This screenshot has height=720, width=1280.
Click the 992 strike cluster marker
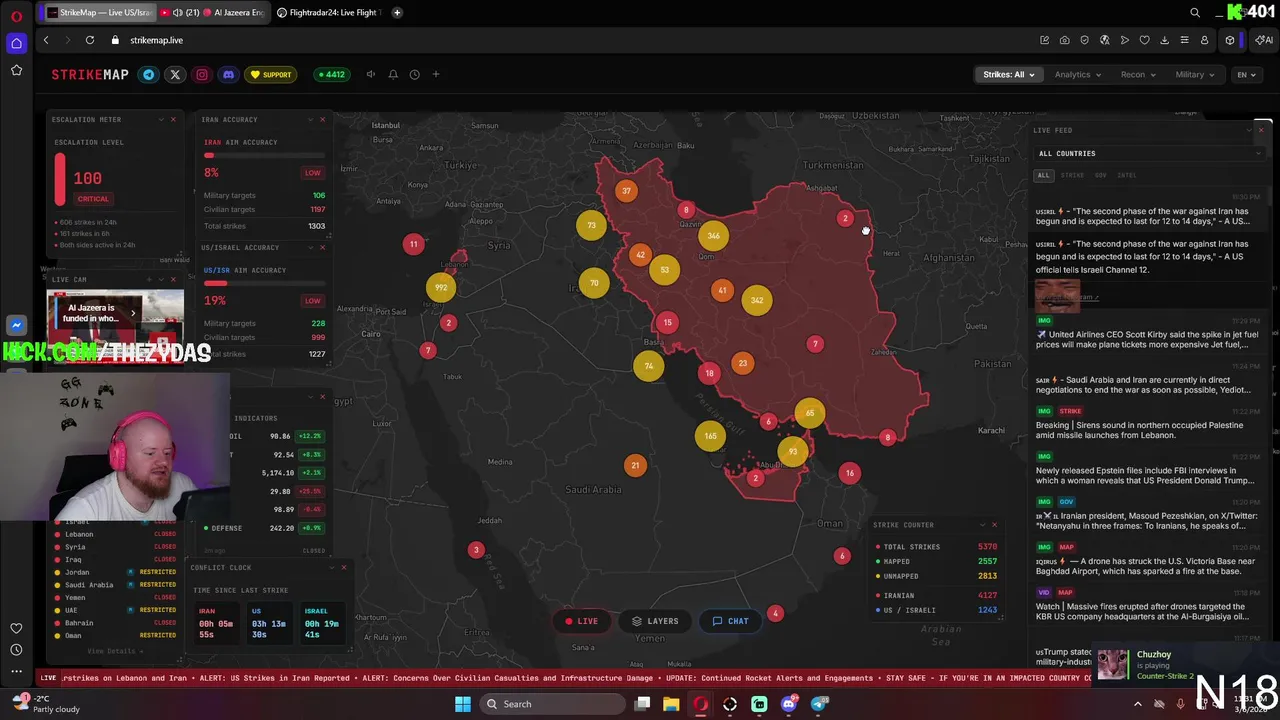tap(441, 288)
